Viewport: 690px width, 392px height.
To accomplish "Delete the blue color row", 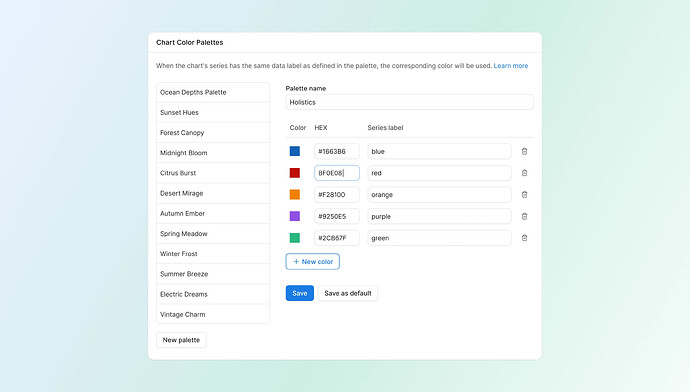I will click(x=524, y=151).
